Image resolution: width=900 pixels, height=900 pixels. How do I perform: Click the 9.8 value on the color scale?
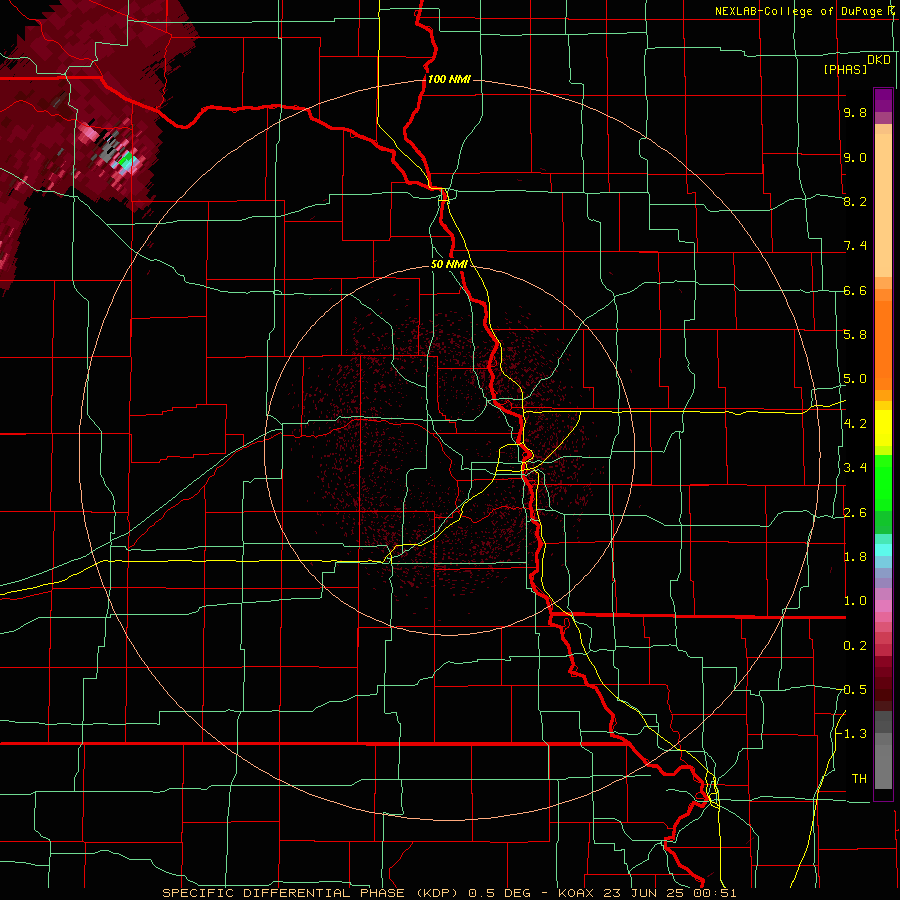tap(855, 112)
